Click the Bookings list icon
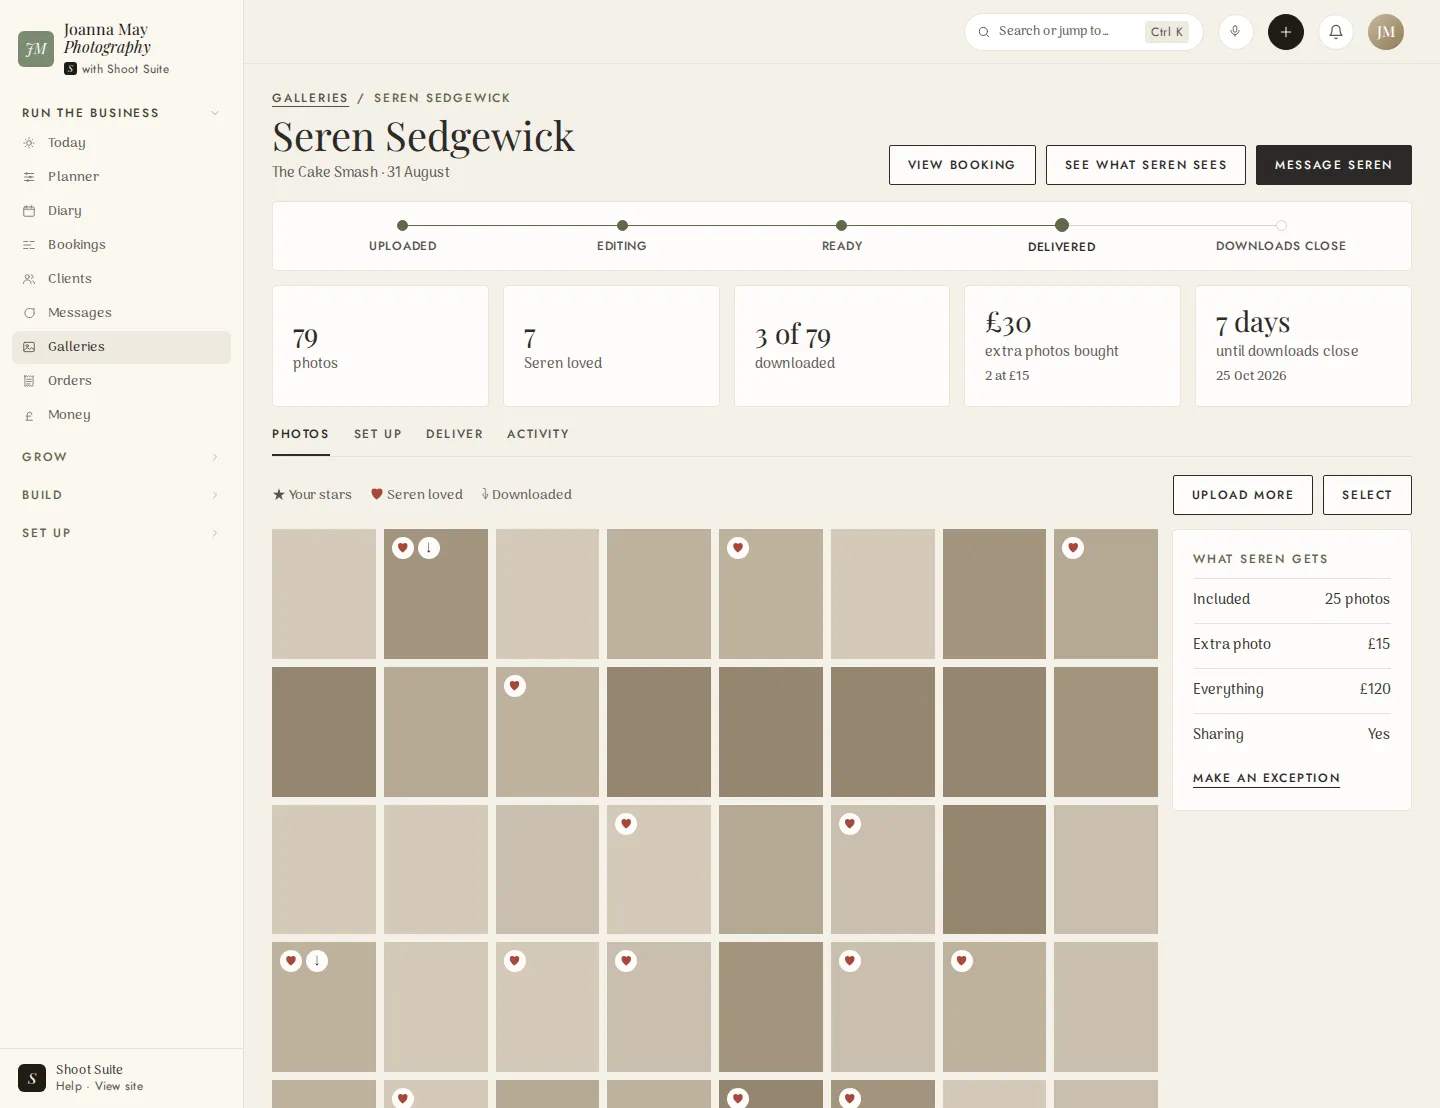 pos(29,245)
